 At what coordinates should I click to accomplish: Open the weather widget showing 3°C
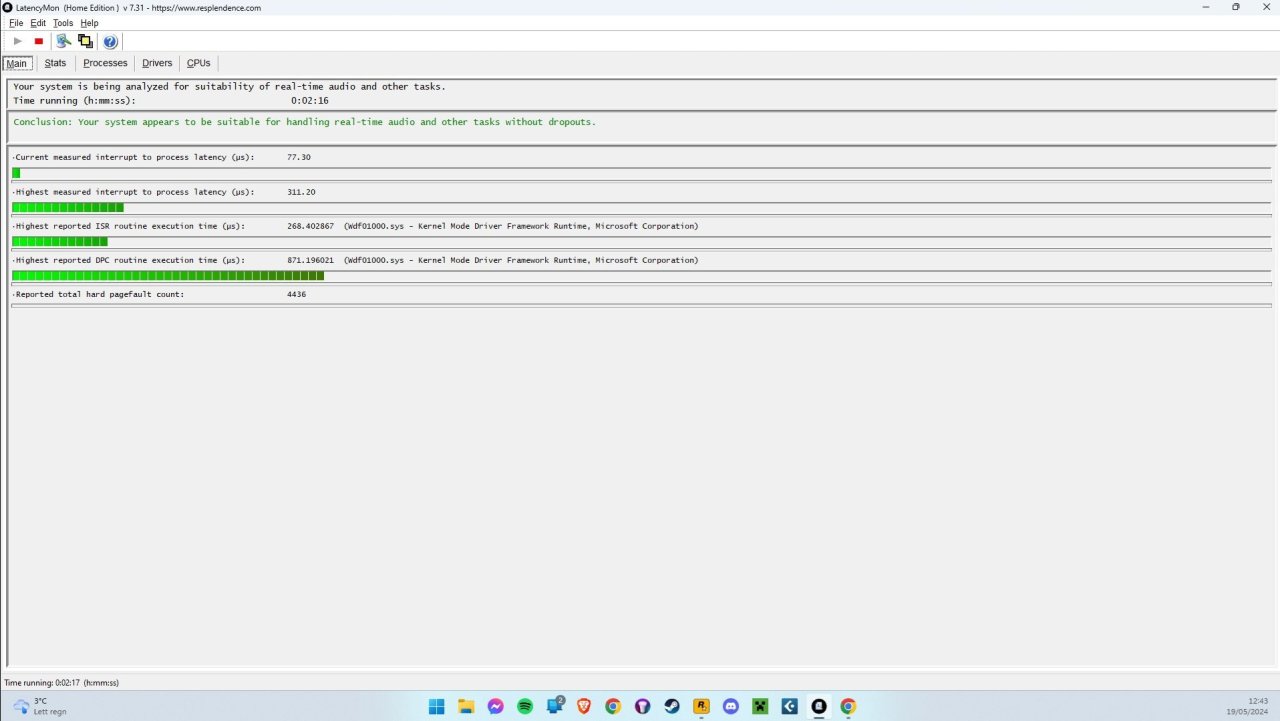pyautogui.click(x=40, y=706)
